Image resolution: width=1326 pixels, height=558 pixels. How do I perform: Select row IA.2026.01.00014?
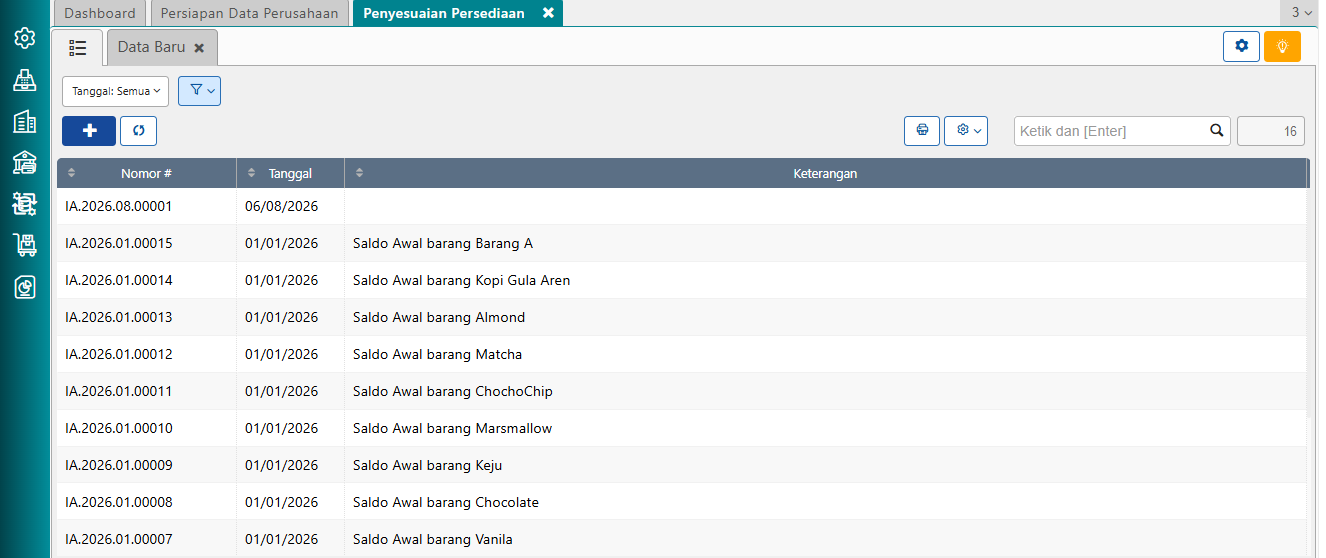coord(681,280)
